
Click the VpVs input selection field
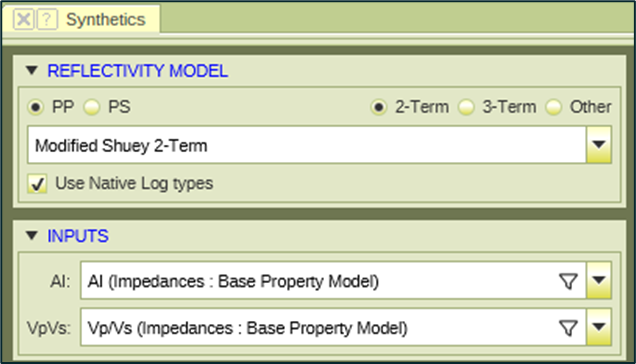pos(333,327)
